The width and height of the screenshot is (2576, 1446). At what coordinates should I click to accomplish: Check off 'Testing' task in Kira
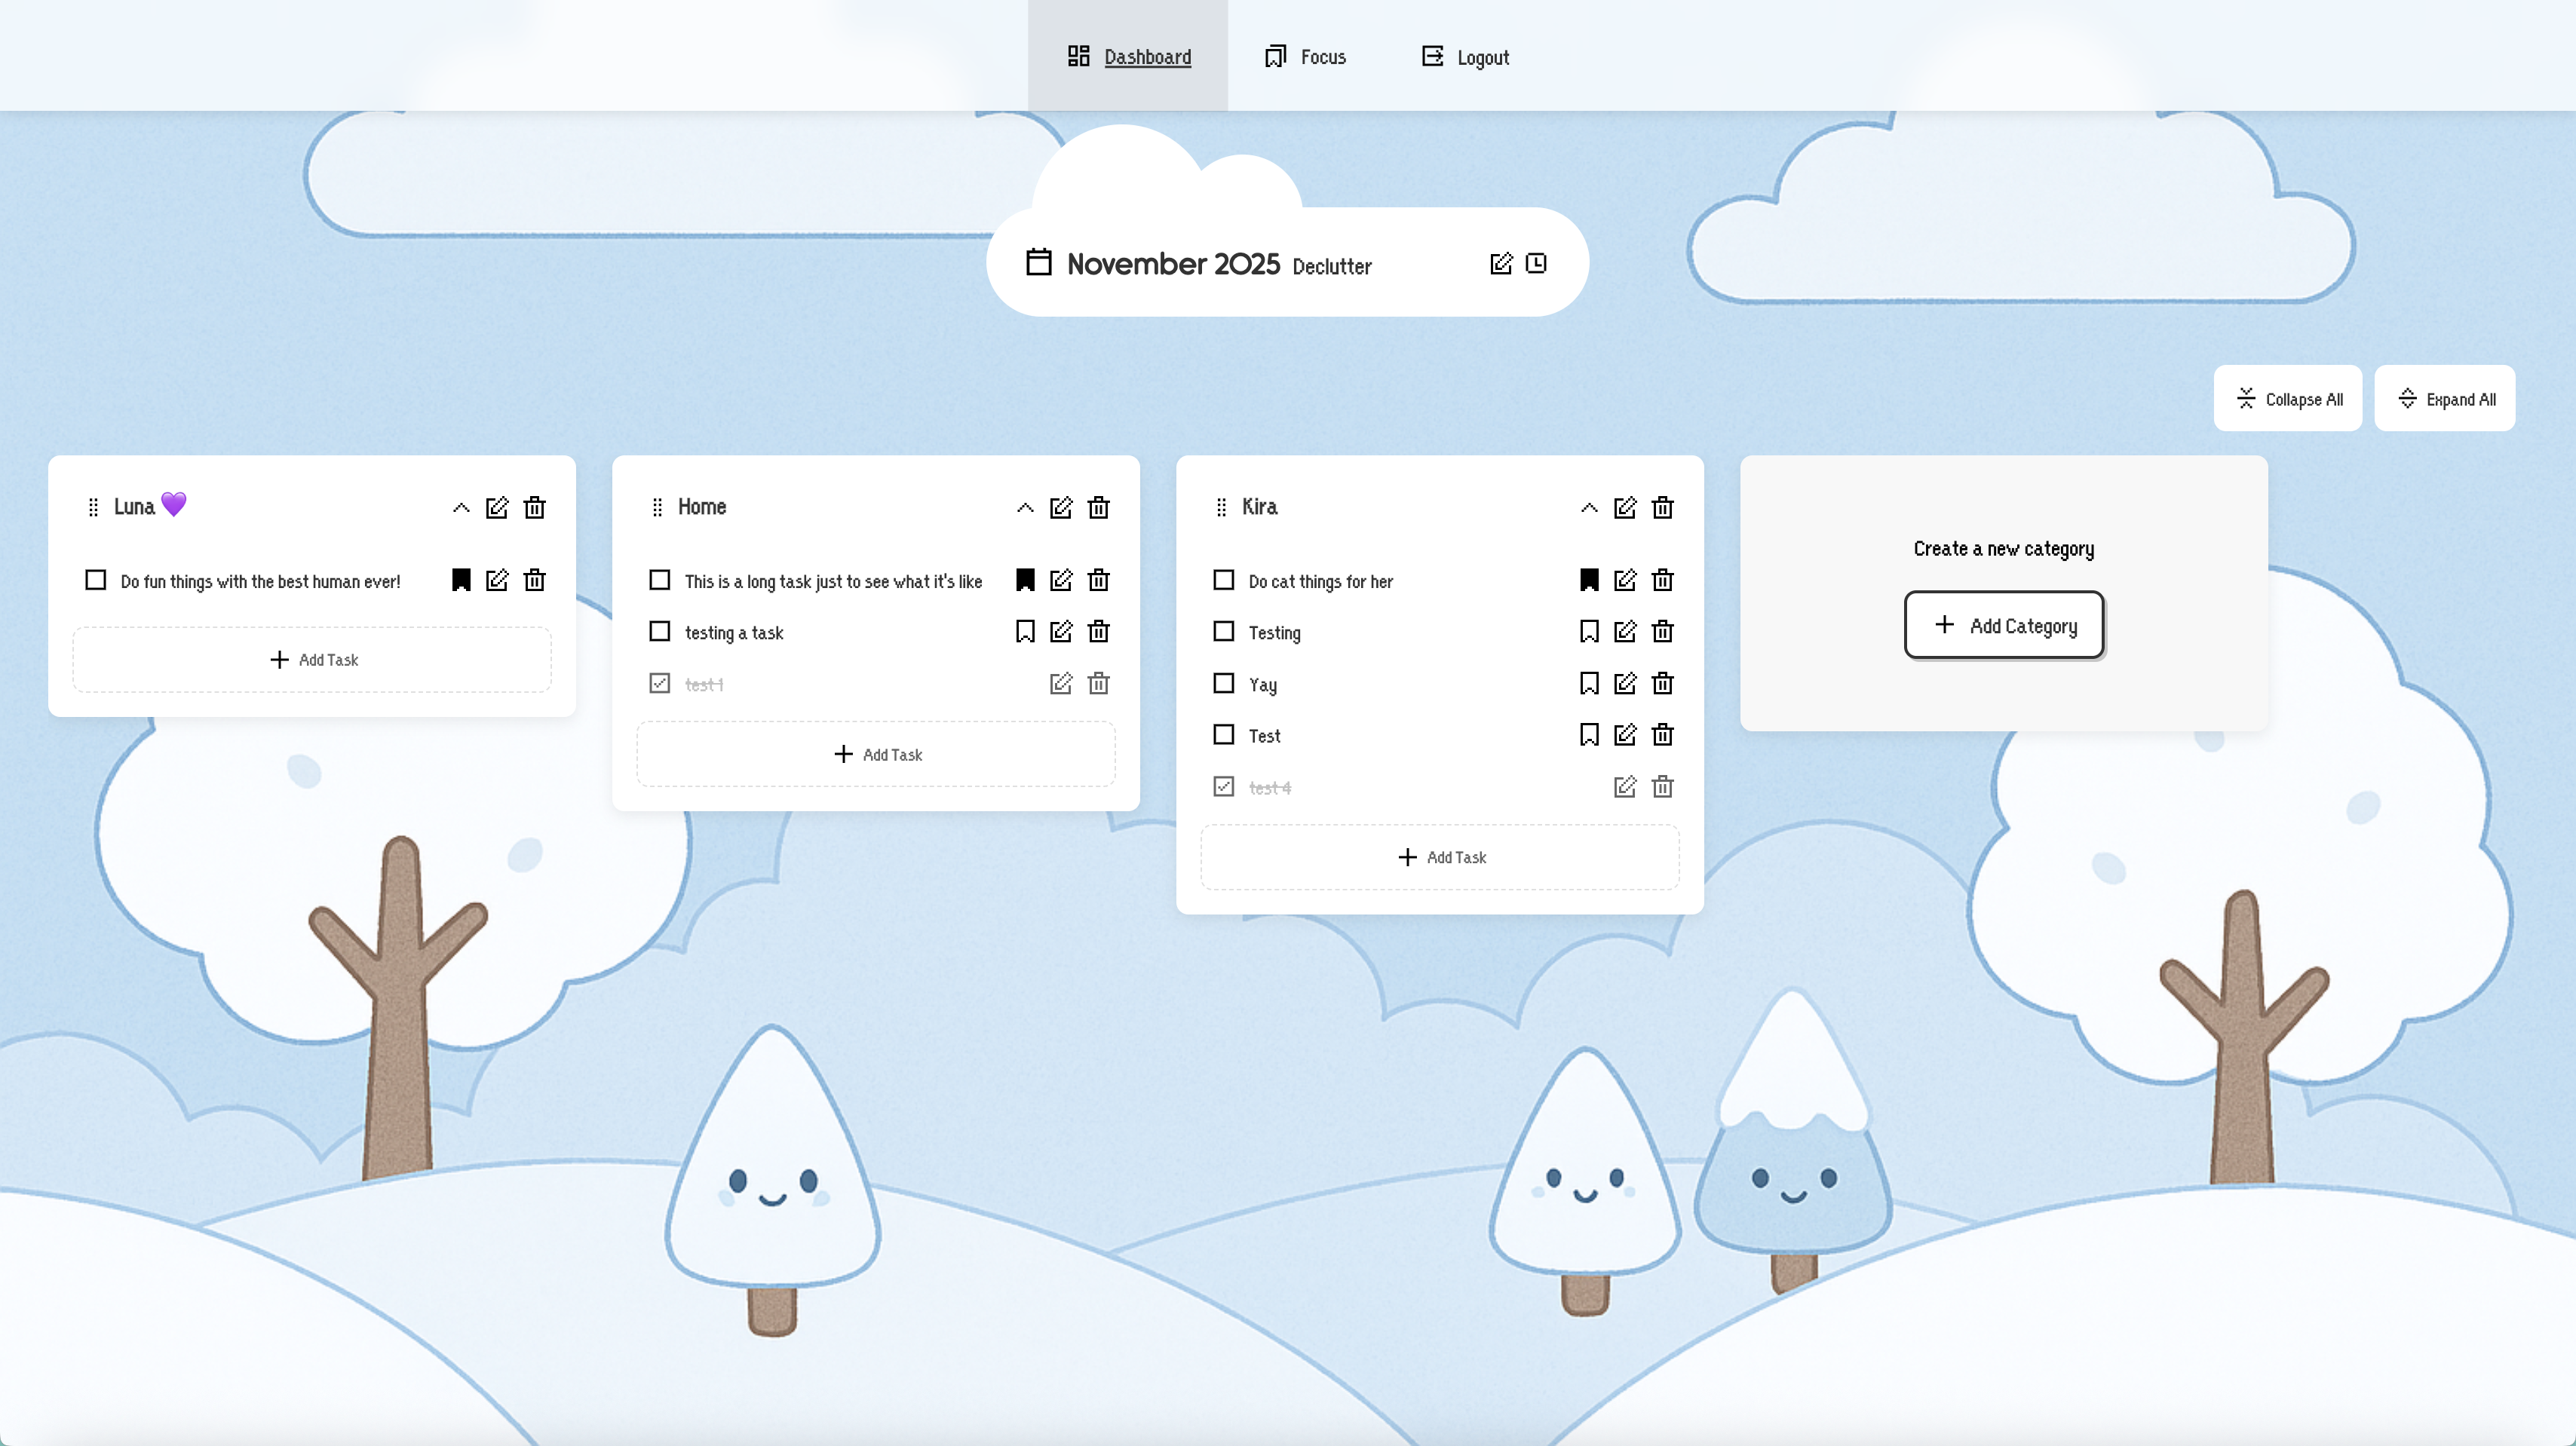pos(1223,631)
